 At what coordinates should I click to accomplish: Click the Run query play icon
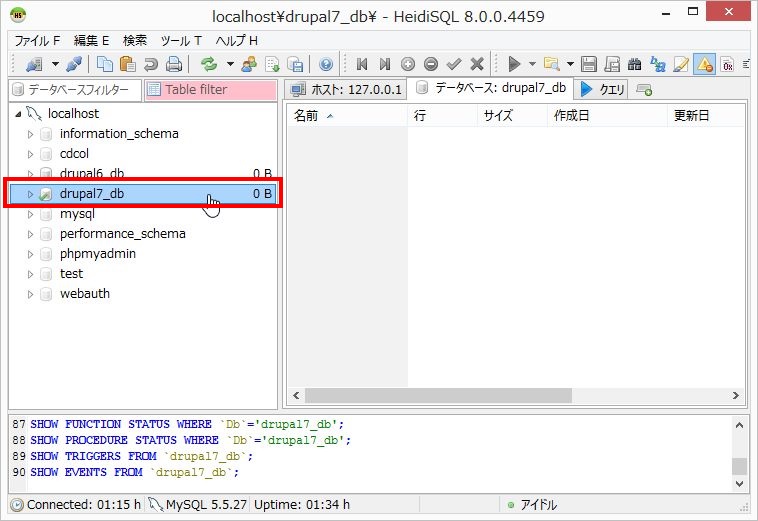pyautogui.click(x=514, y=64)
